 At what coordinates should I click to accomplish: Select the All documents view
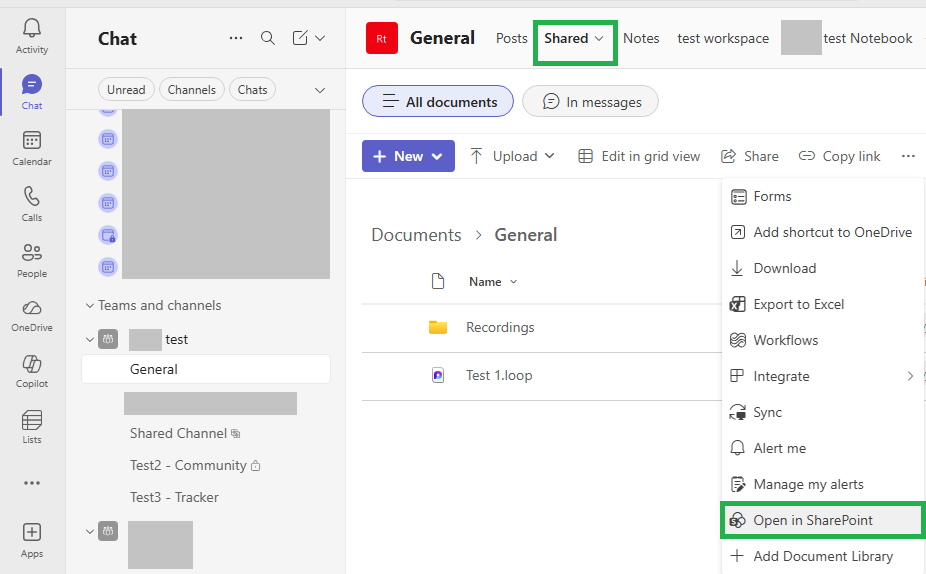[438, 102]
